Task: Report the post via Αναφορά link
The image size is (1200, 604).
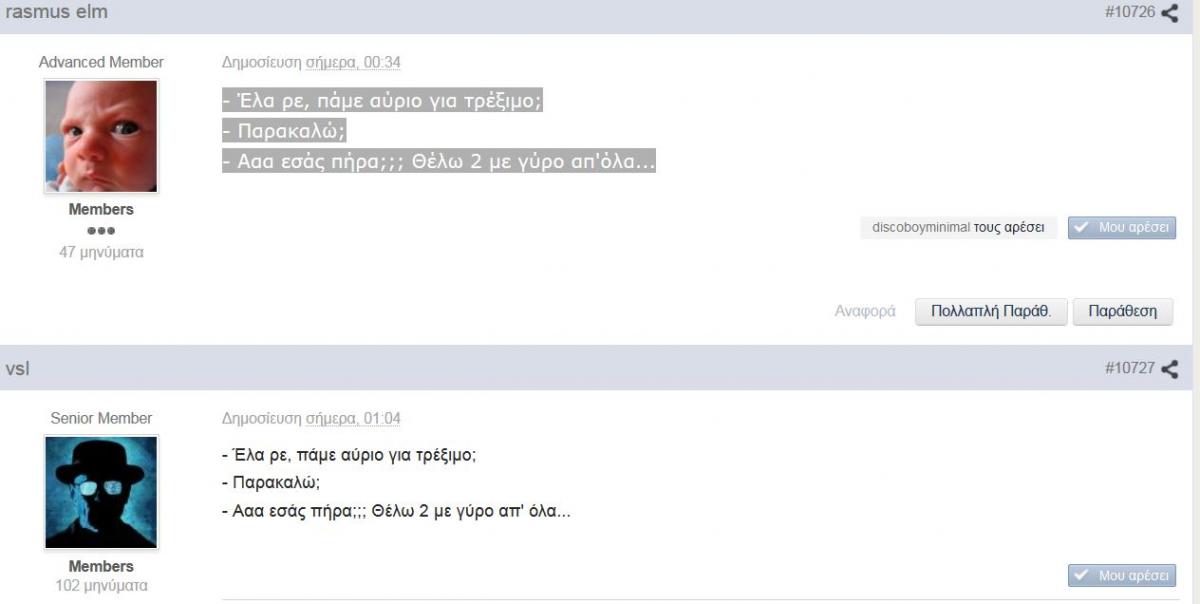Action: 865,311
